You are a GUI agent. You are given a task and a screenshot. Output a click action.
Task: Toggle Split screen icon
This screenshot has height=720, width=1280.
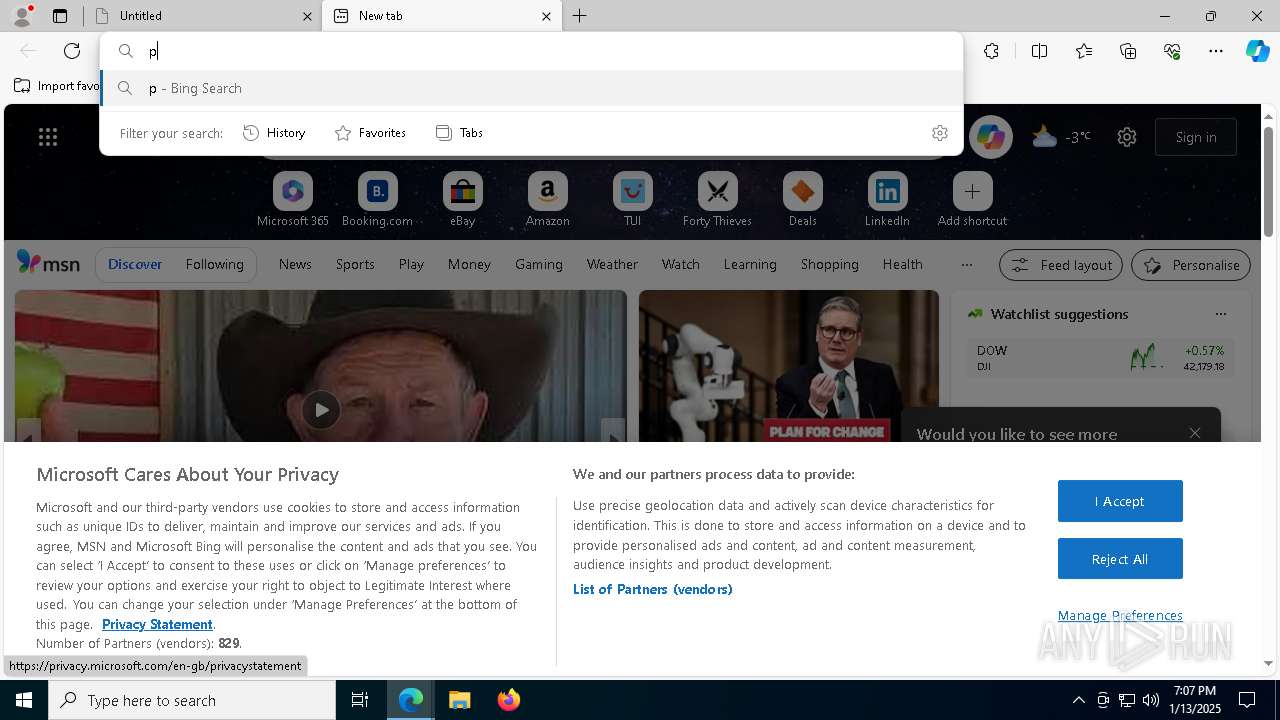coord(1039,51)
